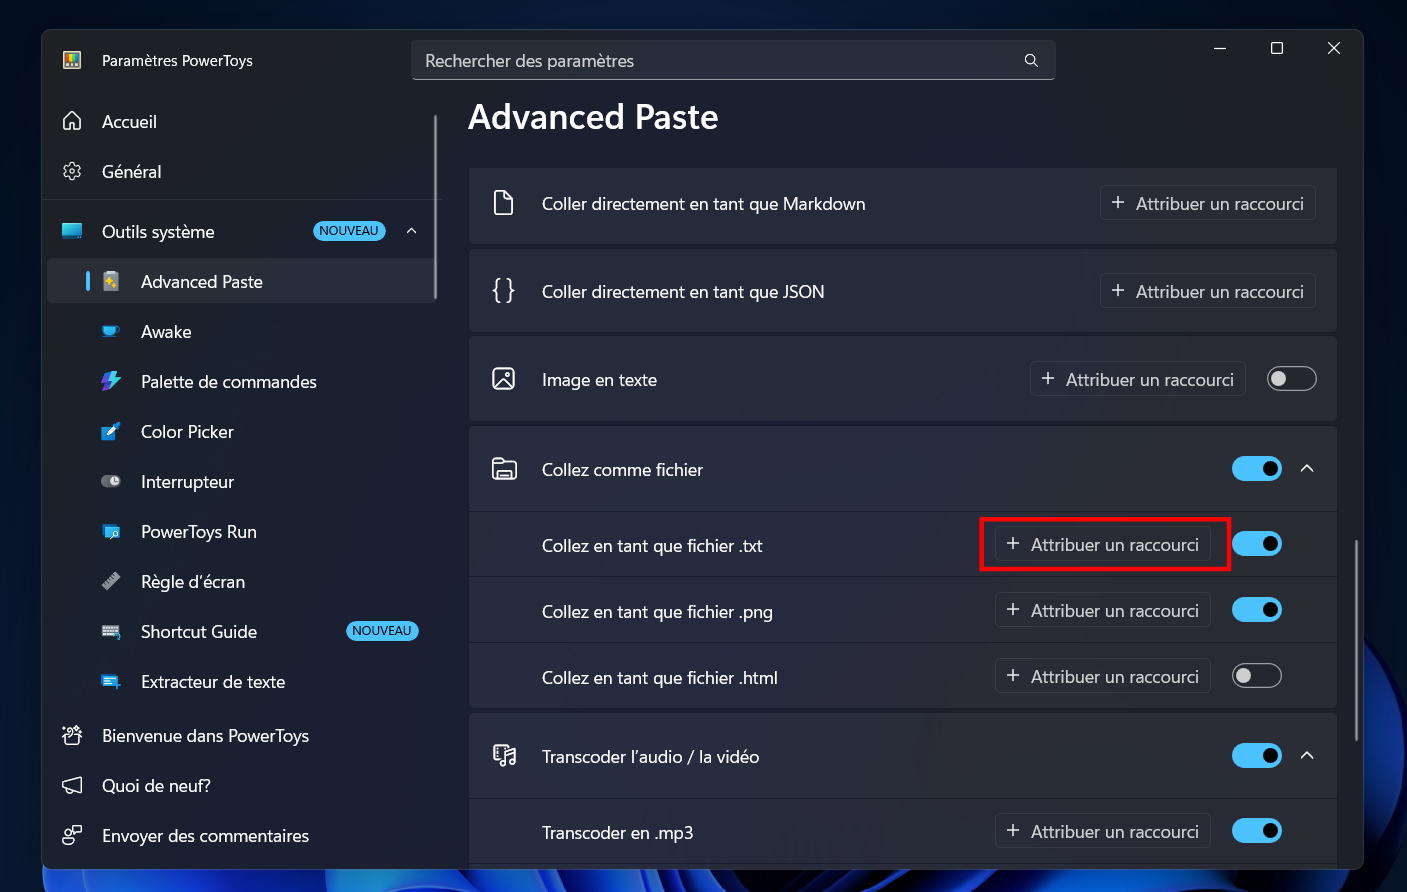Disable the .txt file paste toggle
Screen dimensions: 1407x892
[1257, 544]
